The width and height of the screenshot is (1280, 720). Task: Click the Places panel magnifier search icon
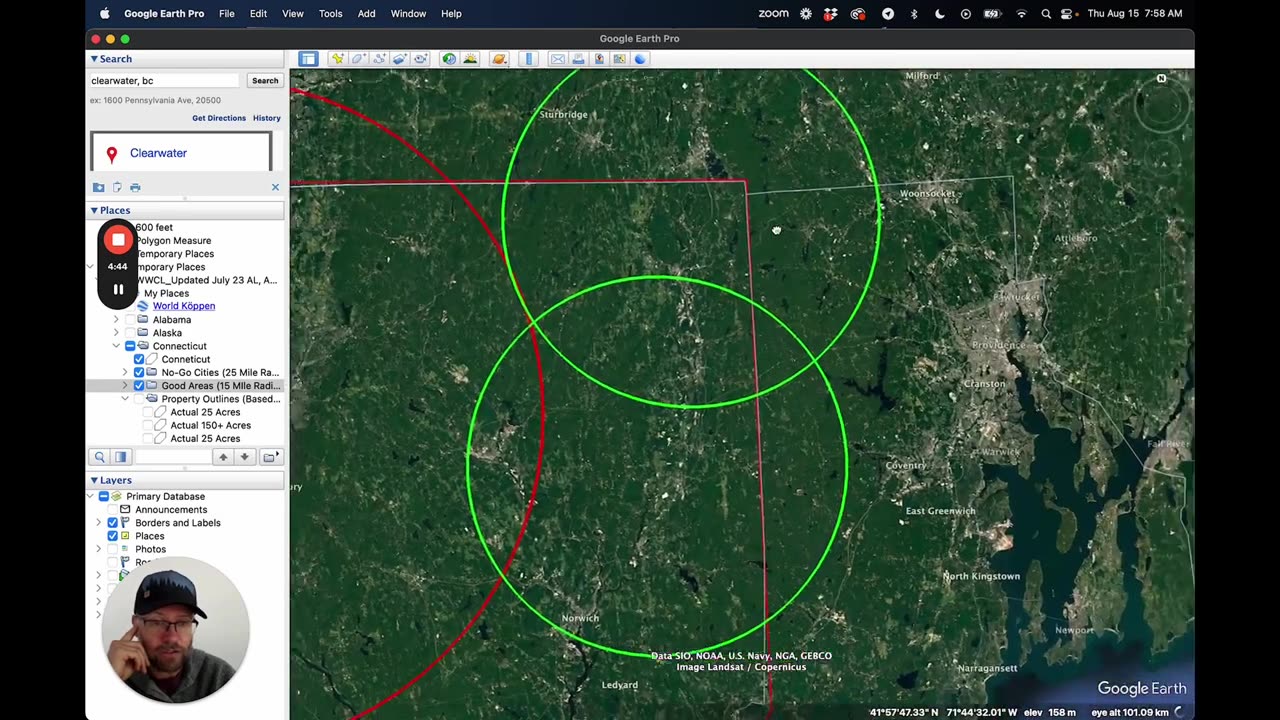click(x=99, y=457)
